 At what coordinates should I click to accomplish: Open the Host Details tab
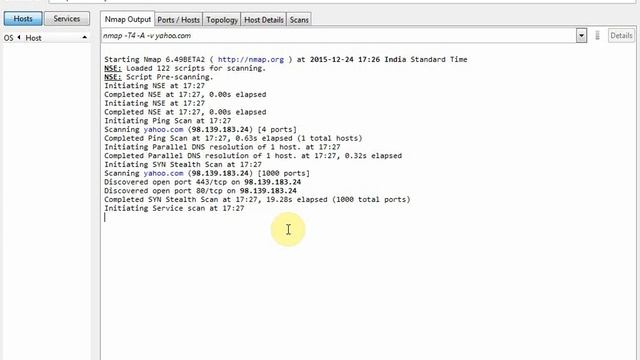coord(264,20)
